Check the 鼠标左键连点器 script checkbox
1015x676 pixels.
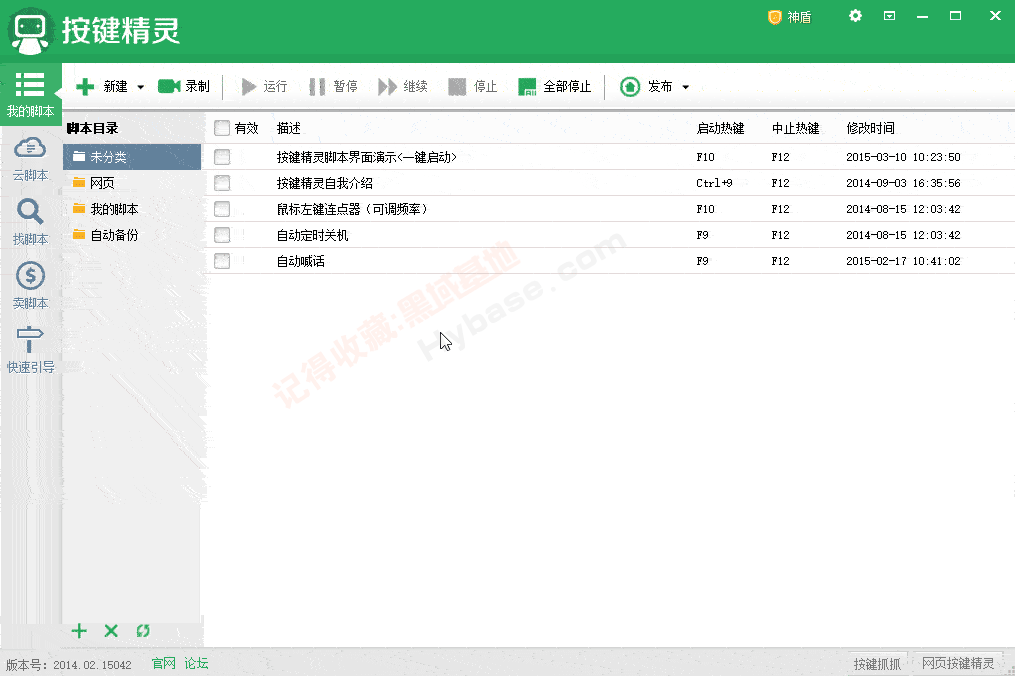click(222, 208)
